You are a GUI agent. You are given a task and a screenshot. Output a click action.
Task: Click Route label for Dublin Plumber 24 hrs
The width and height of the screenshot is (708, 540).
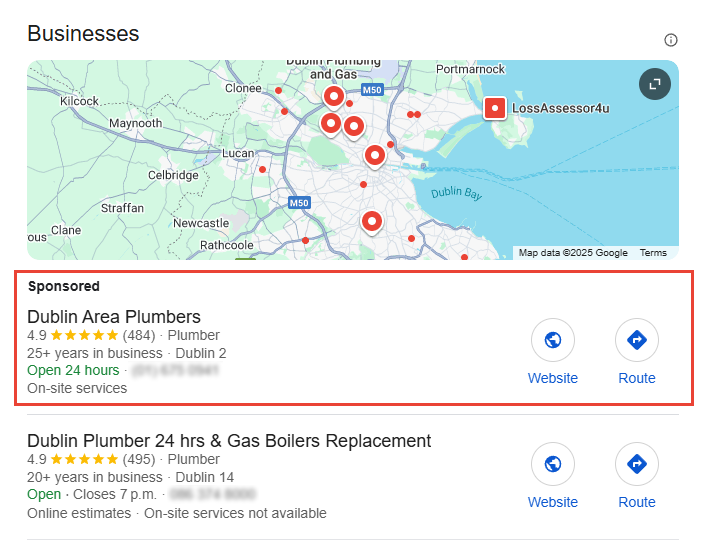point(637,502)
